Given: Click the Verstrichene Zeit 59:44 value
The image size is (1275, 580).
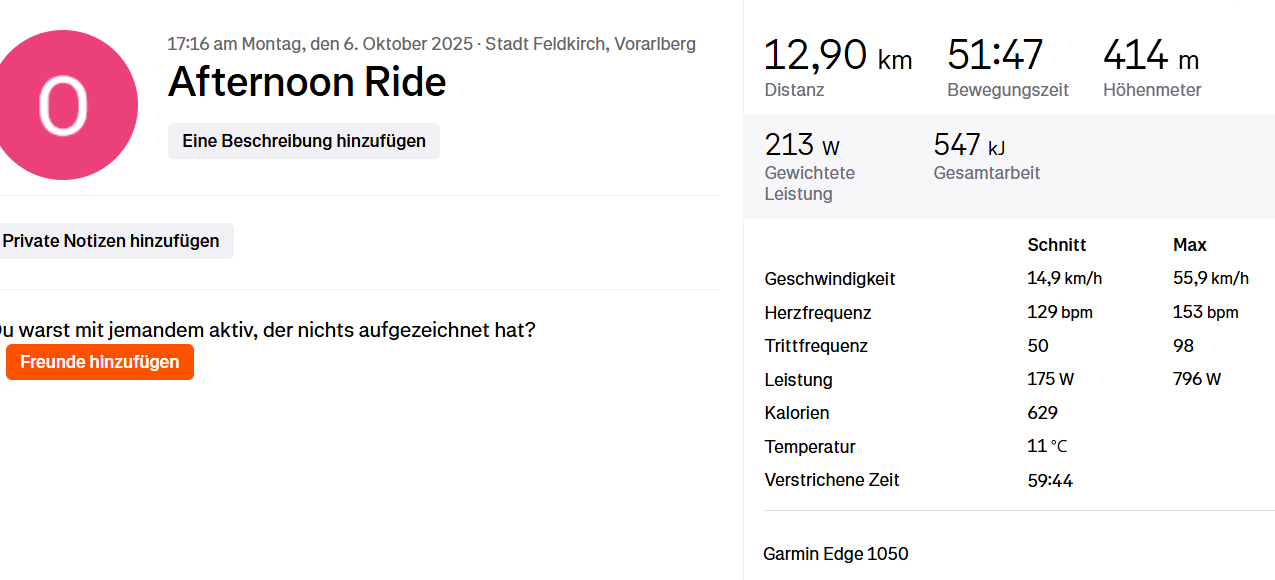Looking at the screenshot, I should pos(1050,481).
